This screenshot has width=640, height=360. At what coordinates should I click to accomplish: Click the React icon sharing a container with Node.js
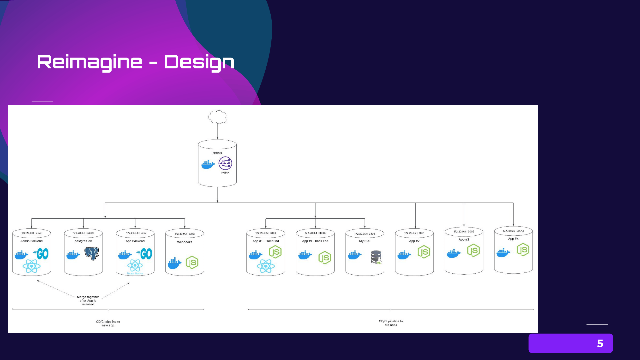[x=266, y=267]
